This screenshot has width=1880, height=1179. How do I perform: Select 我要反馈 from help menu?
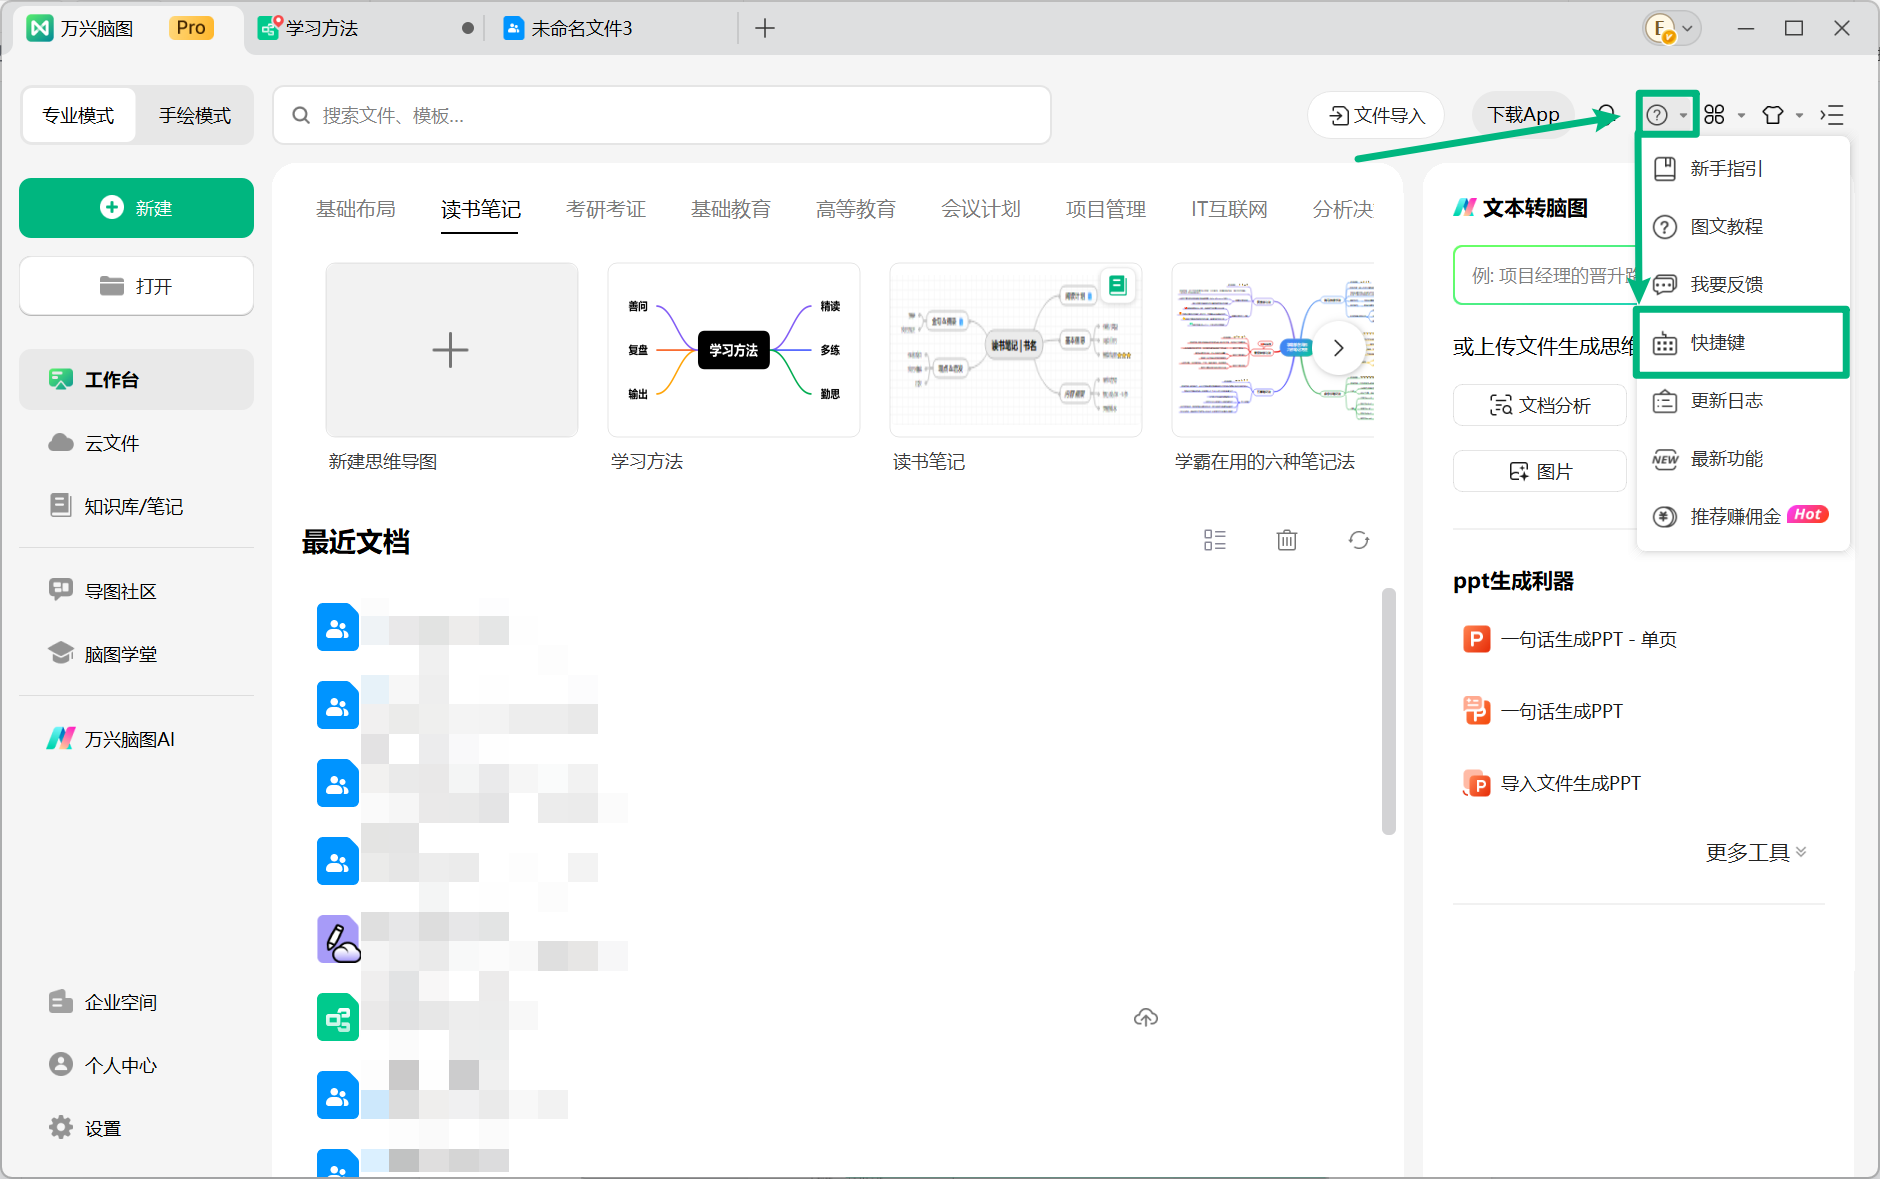click(1743, 285)
